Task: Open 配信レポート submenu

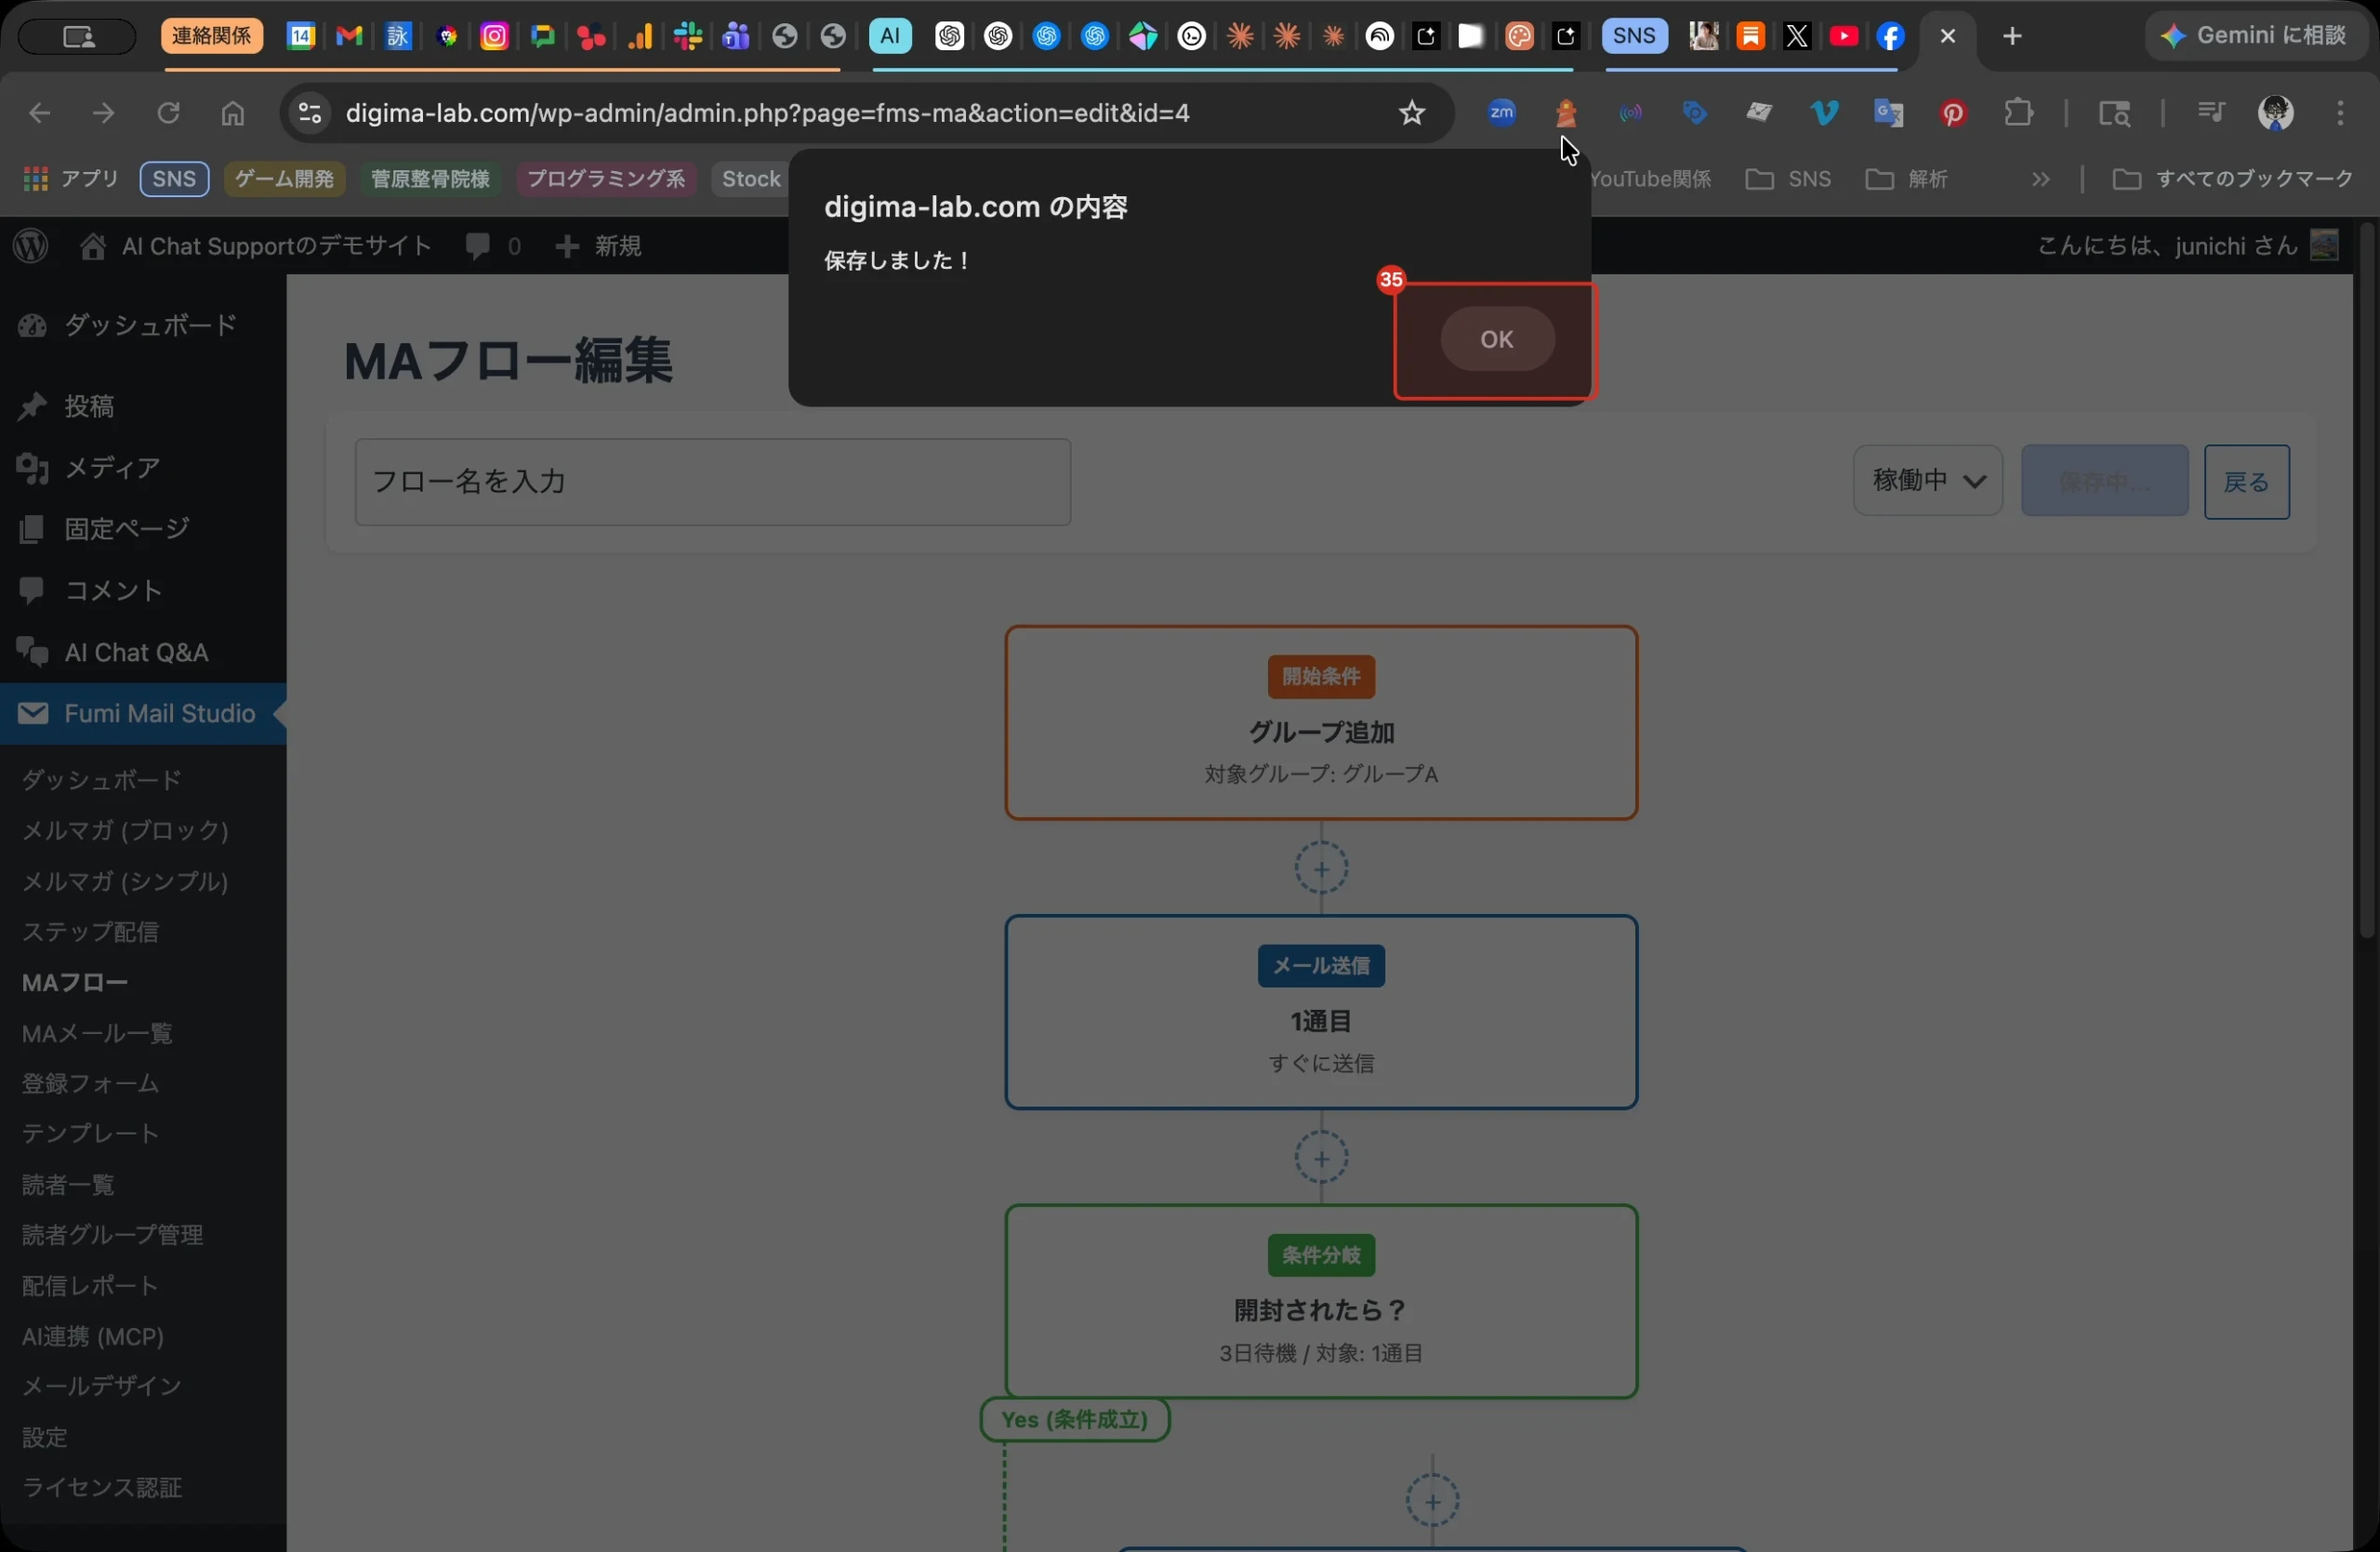Action: 90,1285
